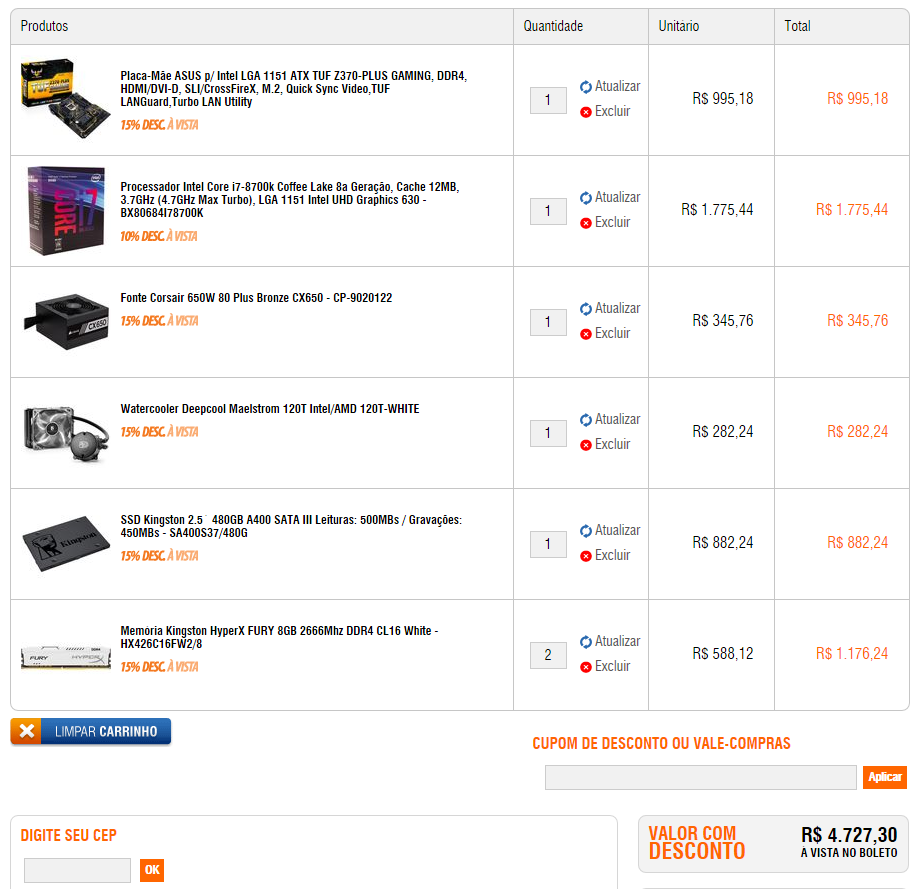Focus the discount coupon input field

(x=700, y=777)
